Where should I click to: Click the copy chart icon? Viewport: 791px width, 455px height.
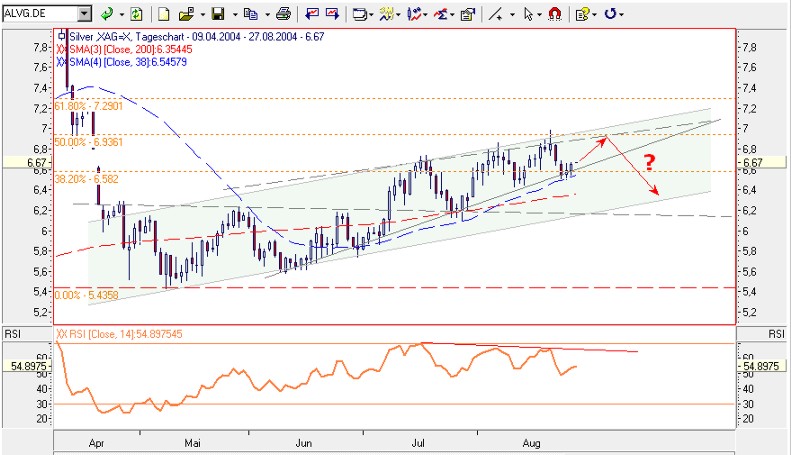coord(250,14)
